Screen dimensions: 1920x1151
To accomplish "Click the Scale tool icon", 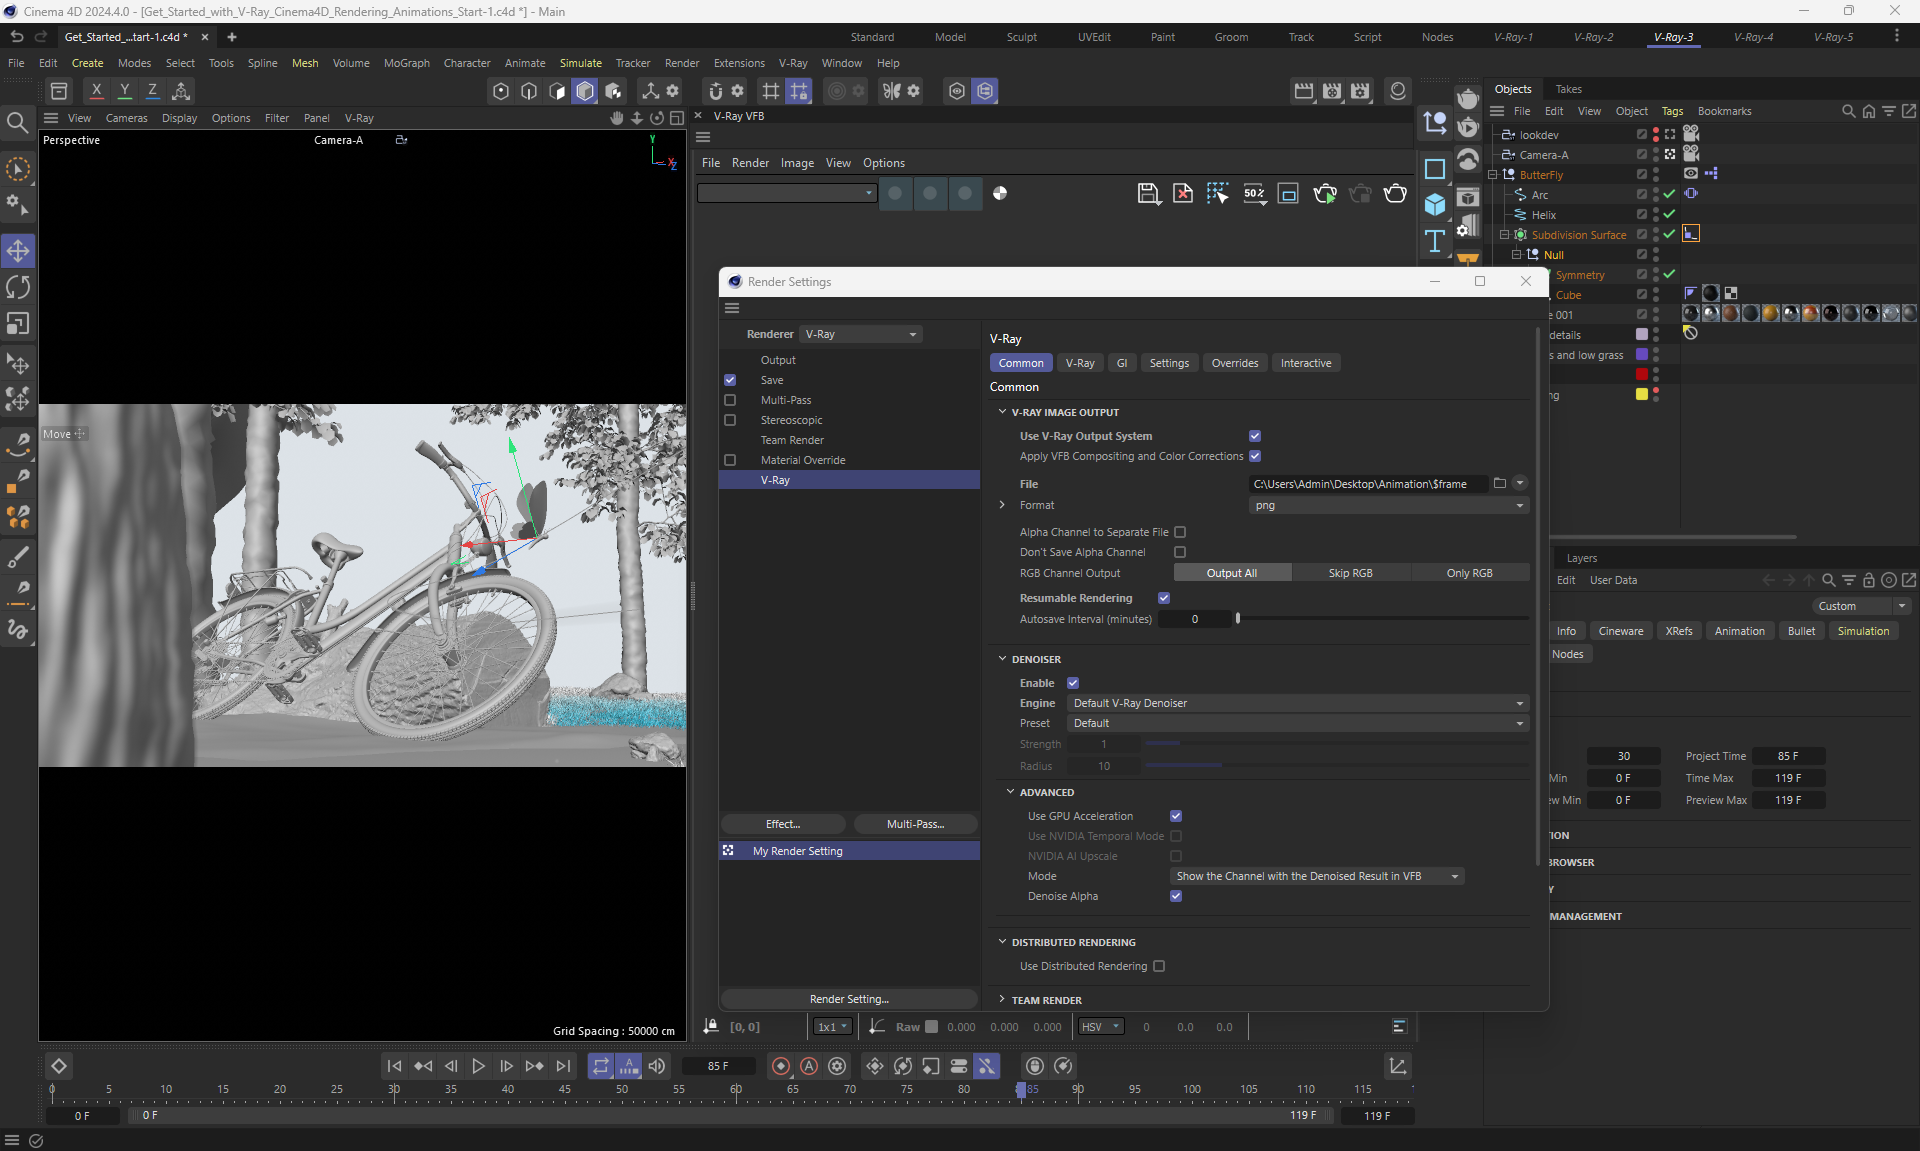I will [18, 324].
